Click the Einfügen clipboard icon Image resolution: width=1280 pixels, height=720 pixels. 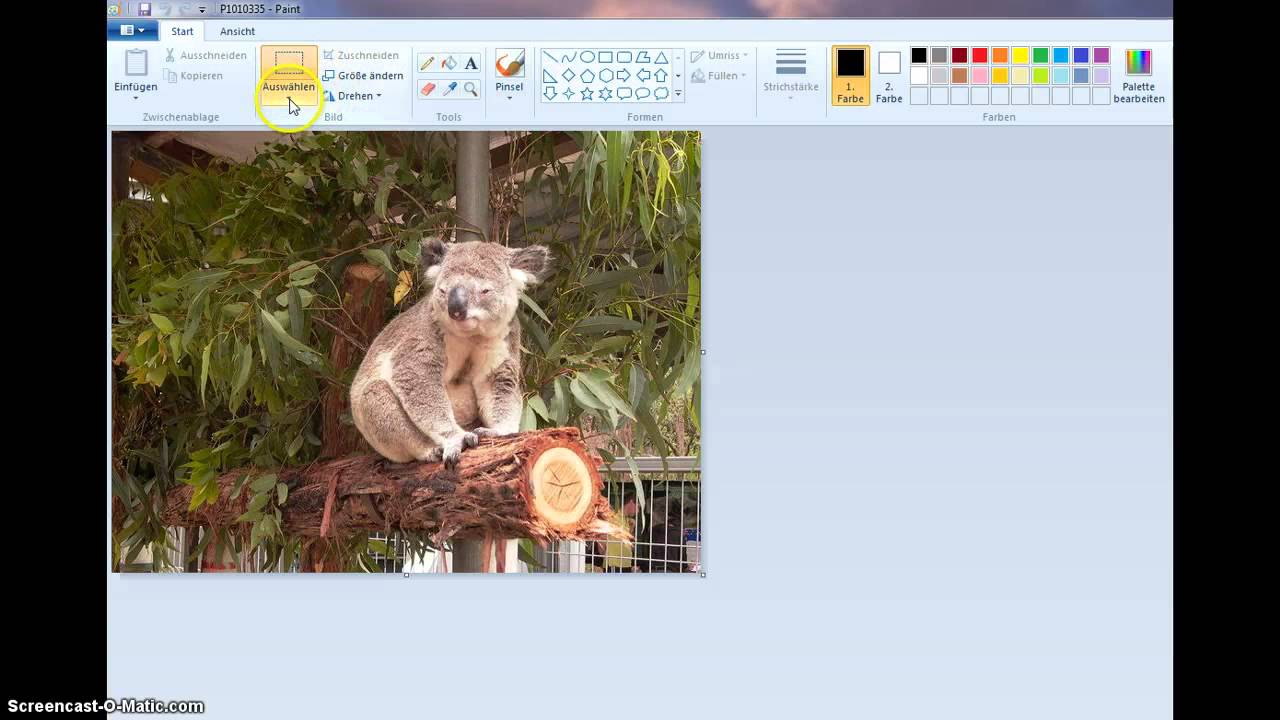(136, 63)
